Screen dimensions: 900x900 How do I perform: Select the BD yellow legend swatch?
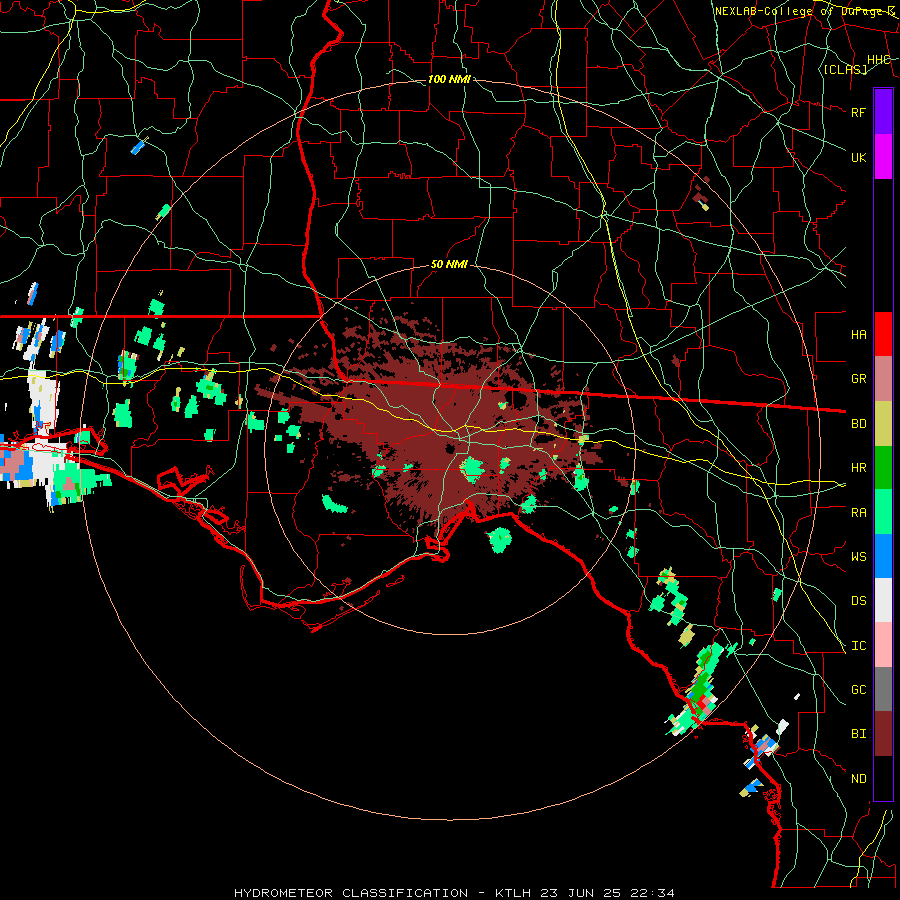click(x=883, y=424)
